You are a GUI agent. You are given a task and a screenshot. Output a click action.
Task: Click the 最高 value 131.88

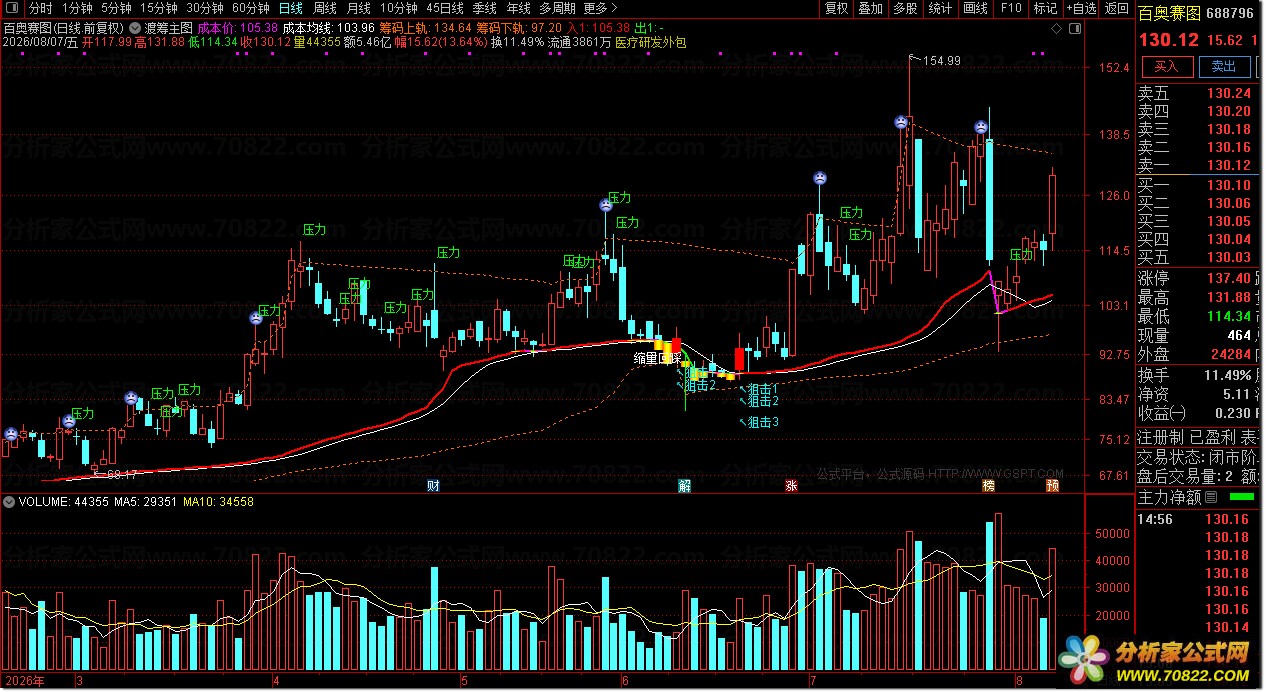pyautogui.click(x=1228, y=297)
